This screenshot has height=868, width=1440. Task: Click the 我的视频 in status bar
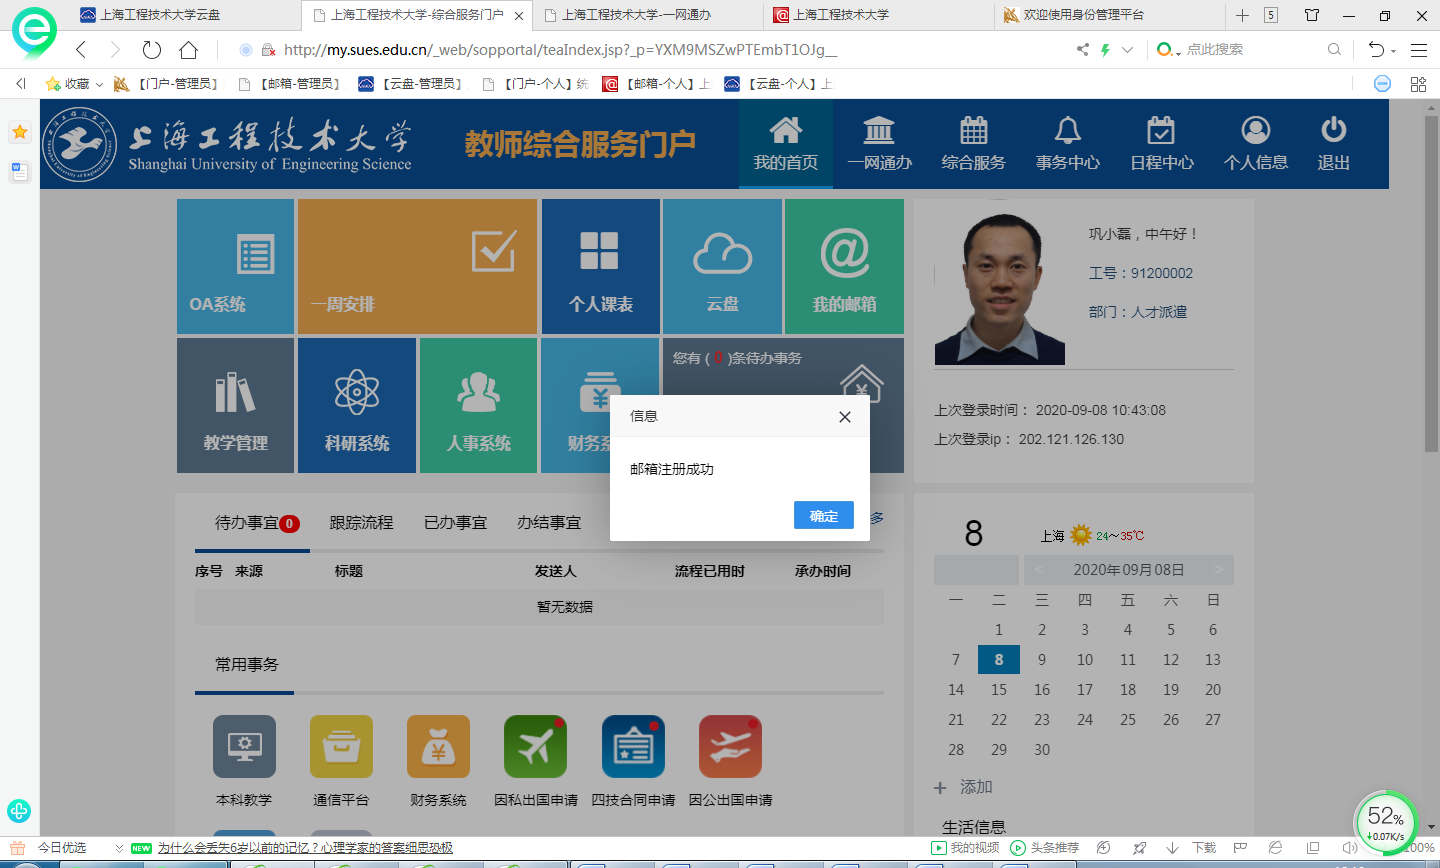[965, 848]
